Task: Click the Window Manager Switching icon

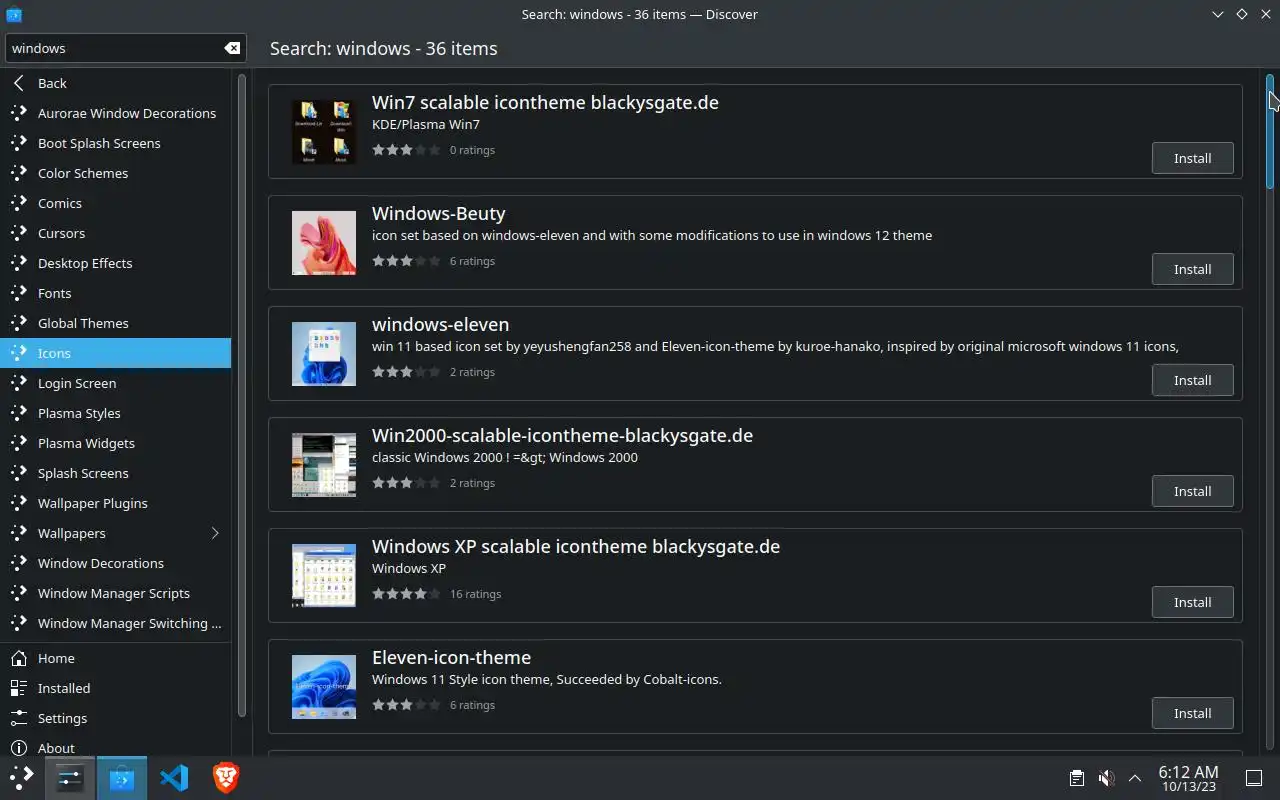Action: coord(19,623)
